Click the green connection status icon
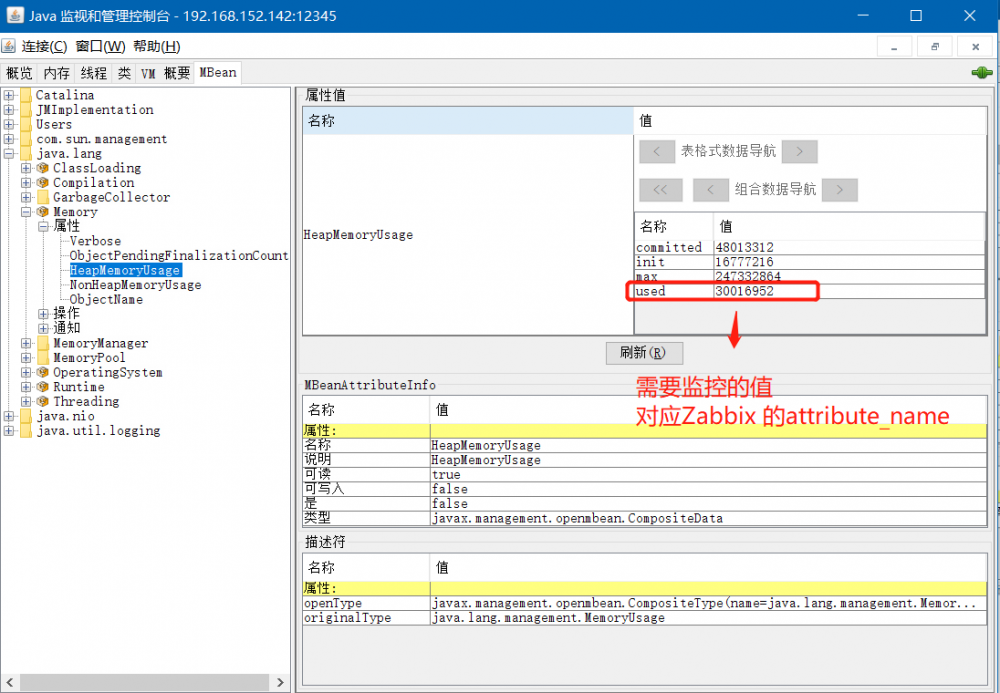The image size is (1000, 693). (x=981, y=72)
